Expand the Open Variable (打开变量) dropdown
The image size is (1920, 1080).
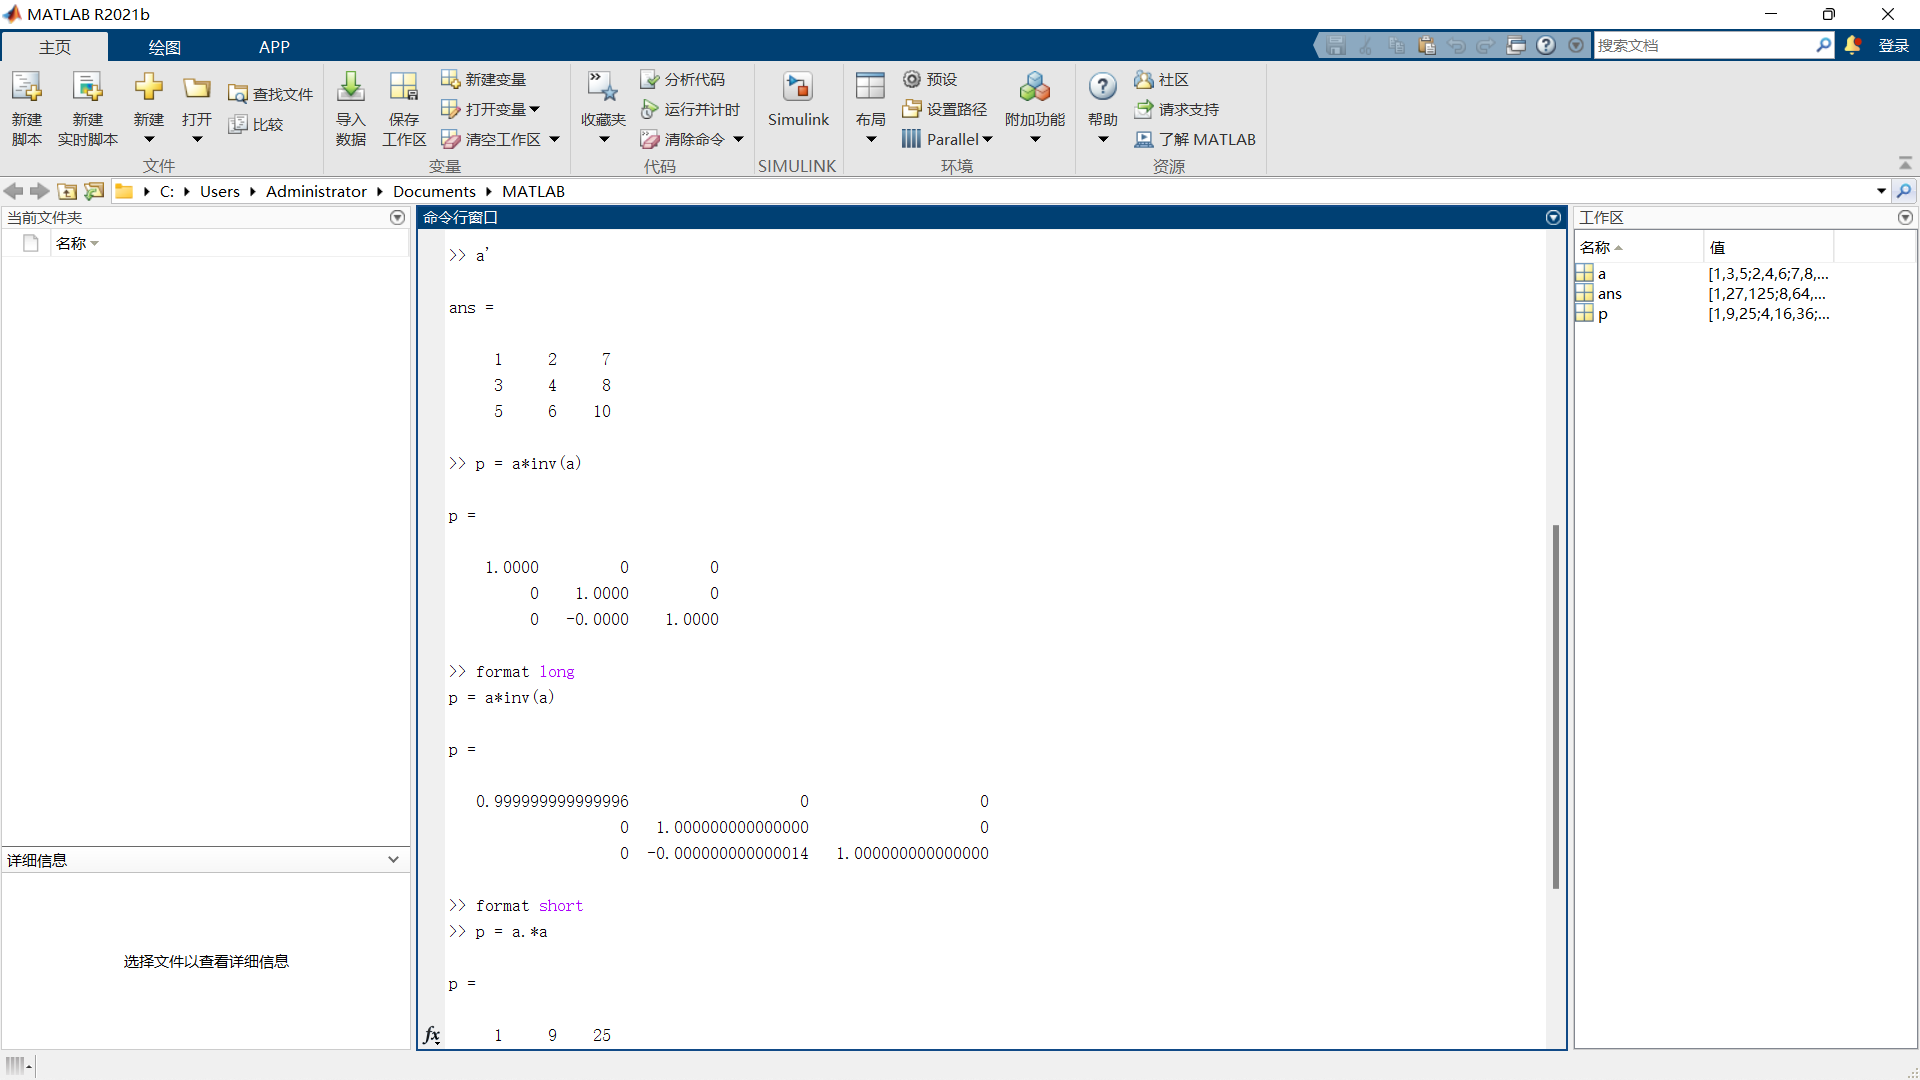point(534,109)
